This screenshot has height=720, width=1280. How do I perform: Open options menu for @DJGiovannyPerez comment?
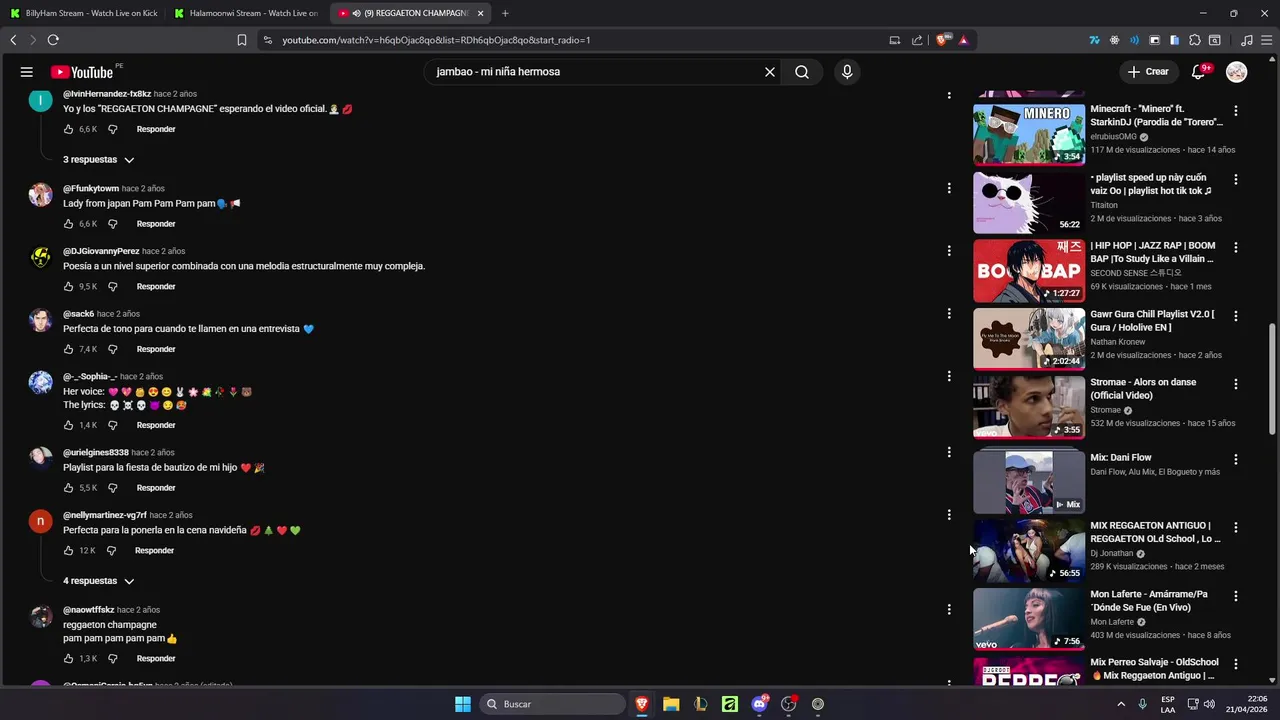click(949, 251)
